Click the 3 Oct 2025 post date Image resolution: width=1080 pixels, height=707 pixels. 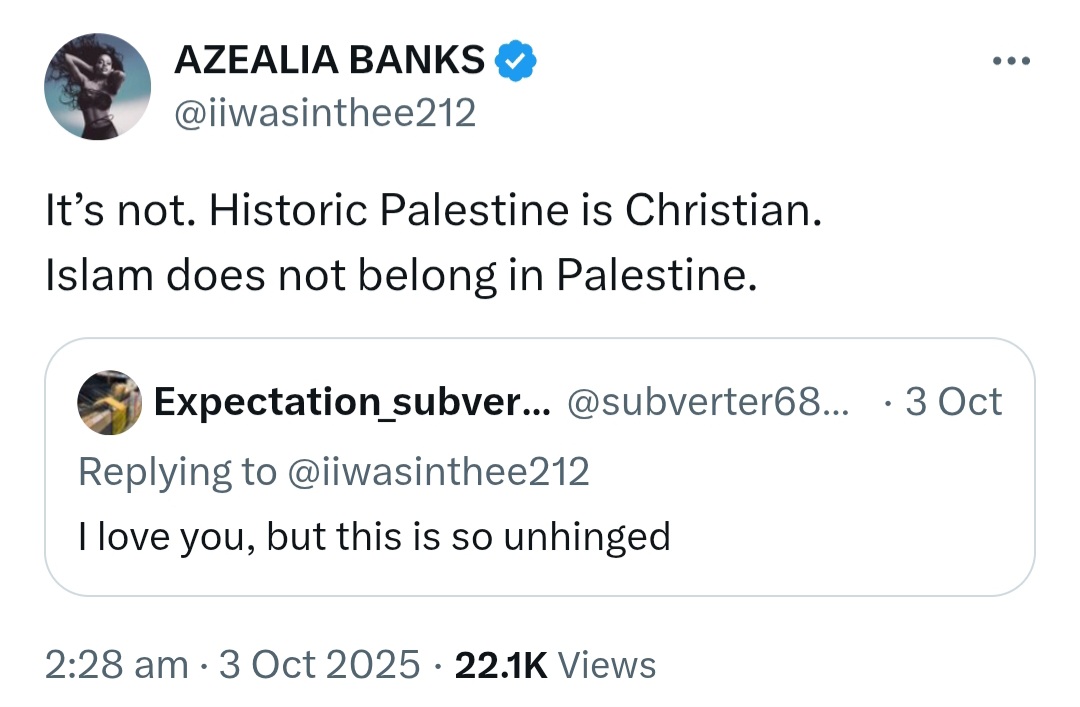tap(319, 665)
